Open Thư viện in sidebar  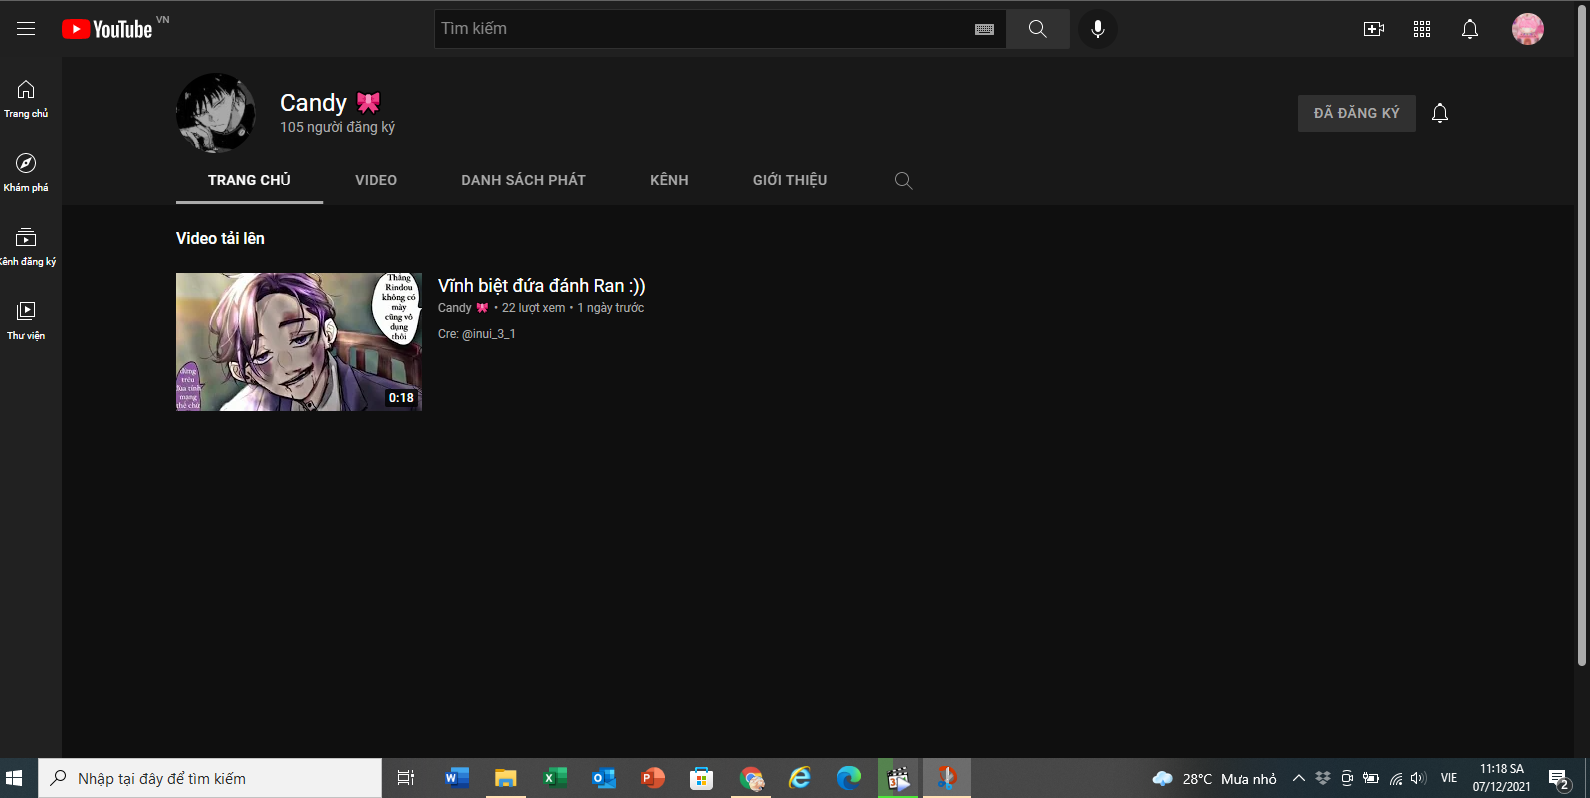click(x=26, y=320)
